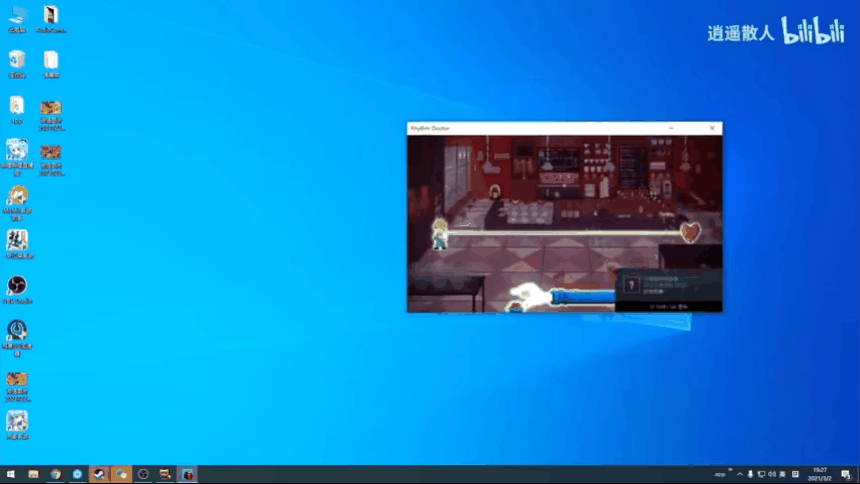
Task: Select the blank document icon beside Recycle Bin
Action: tap(51, 64)
